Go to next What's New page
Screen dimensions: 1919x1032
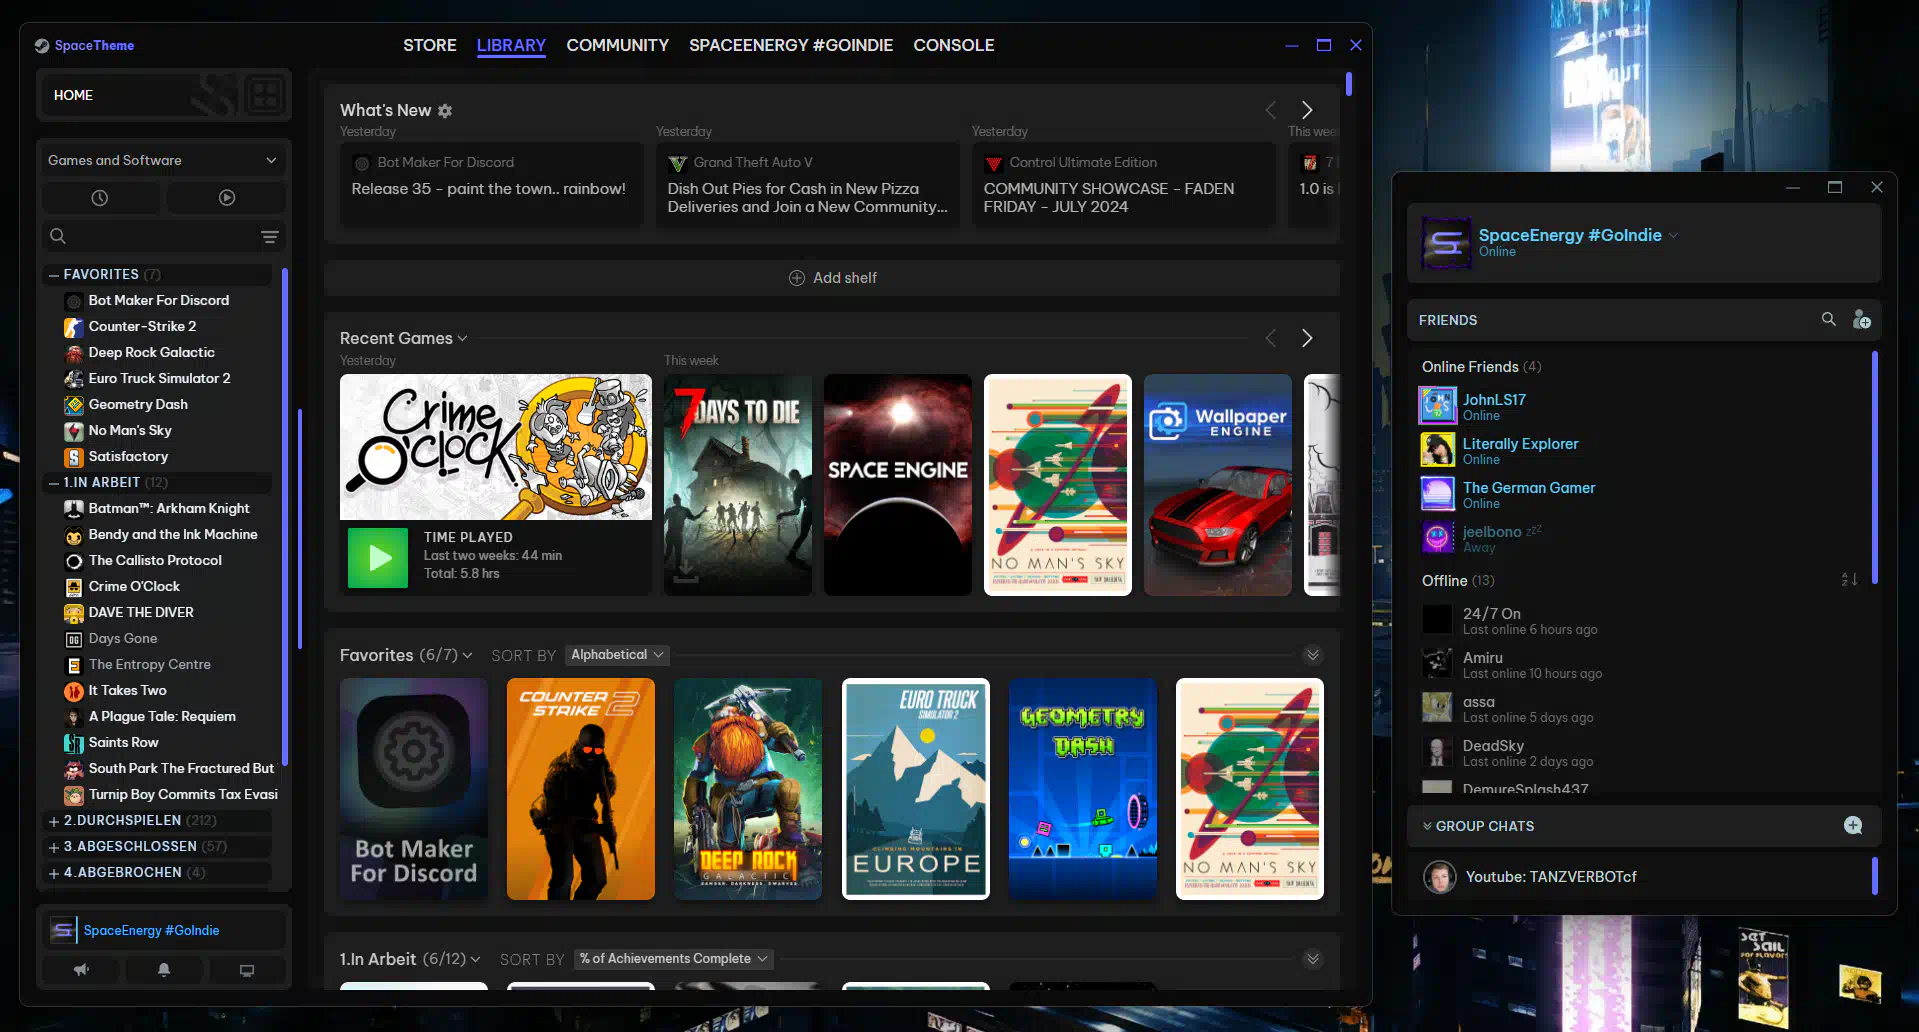pyautogui.click(x=1306, y=110)
